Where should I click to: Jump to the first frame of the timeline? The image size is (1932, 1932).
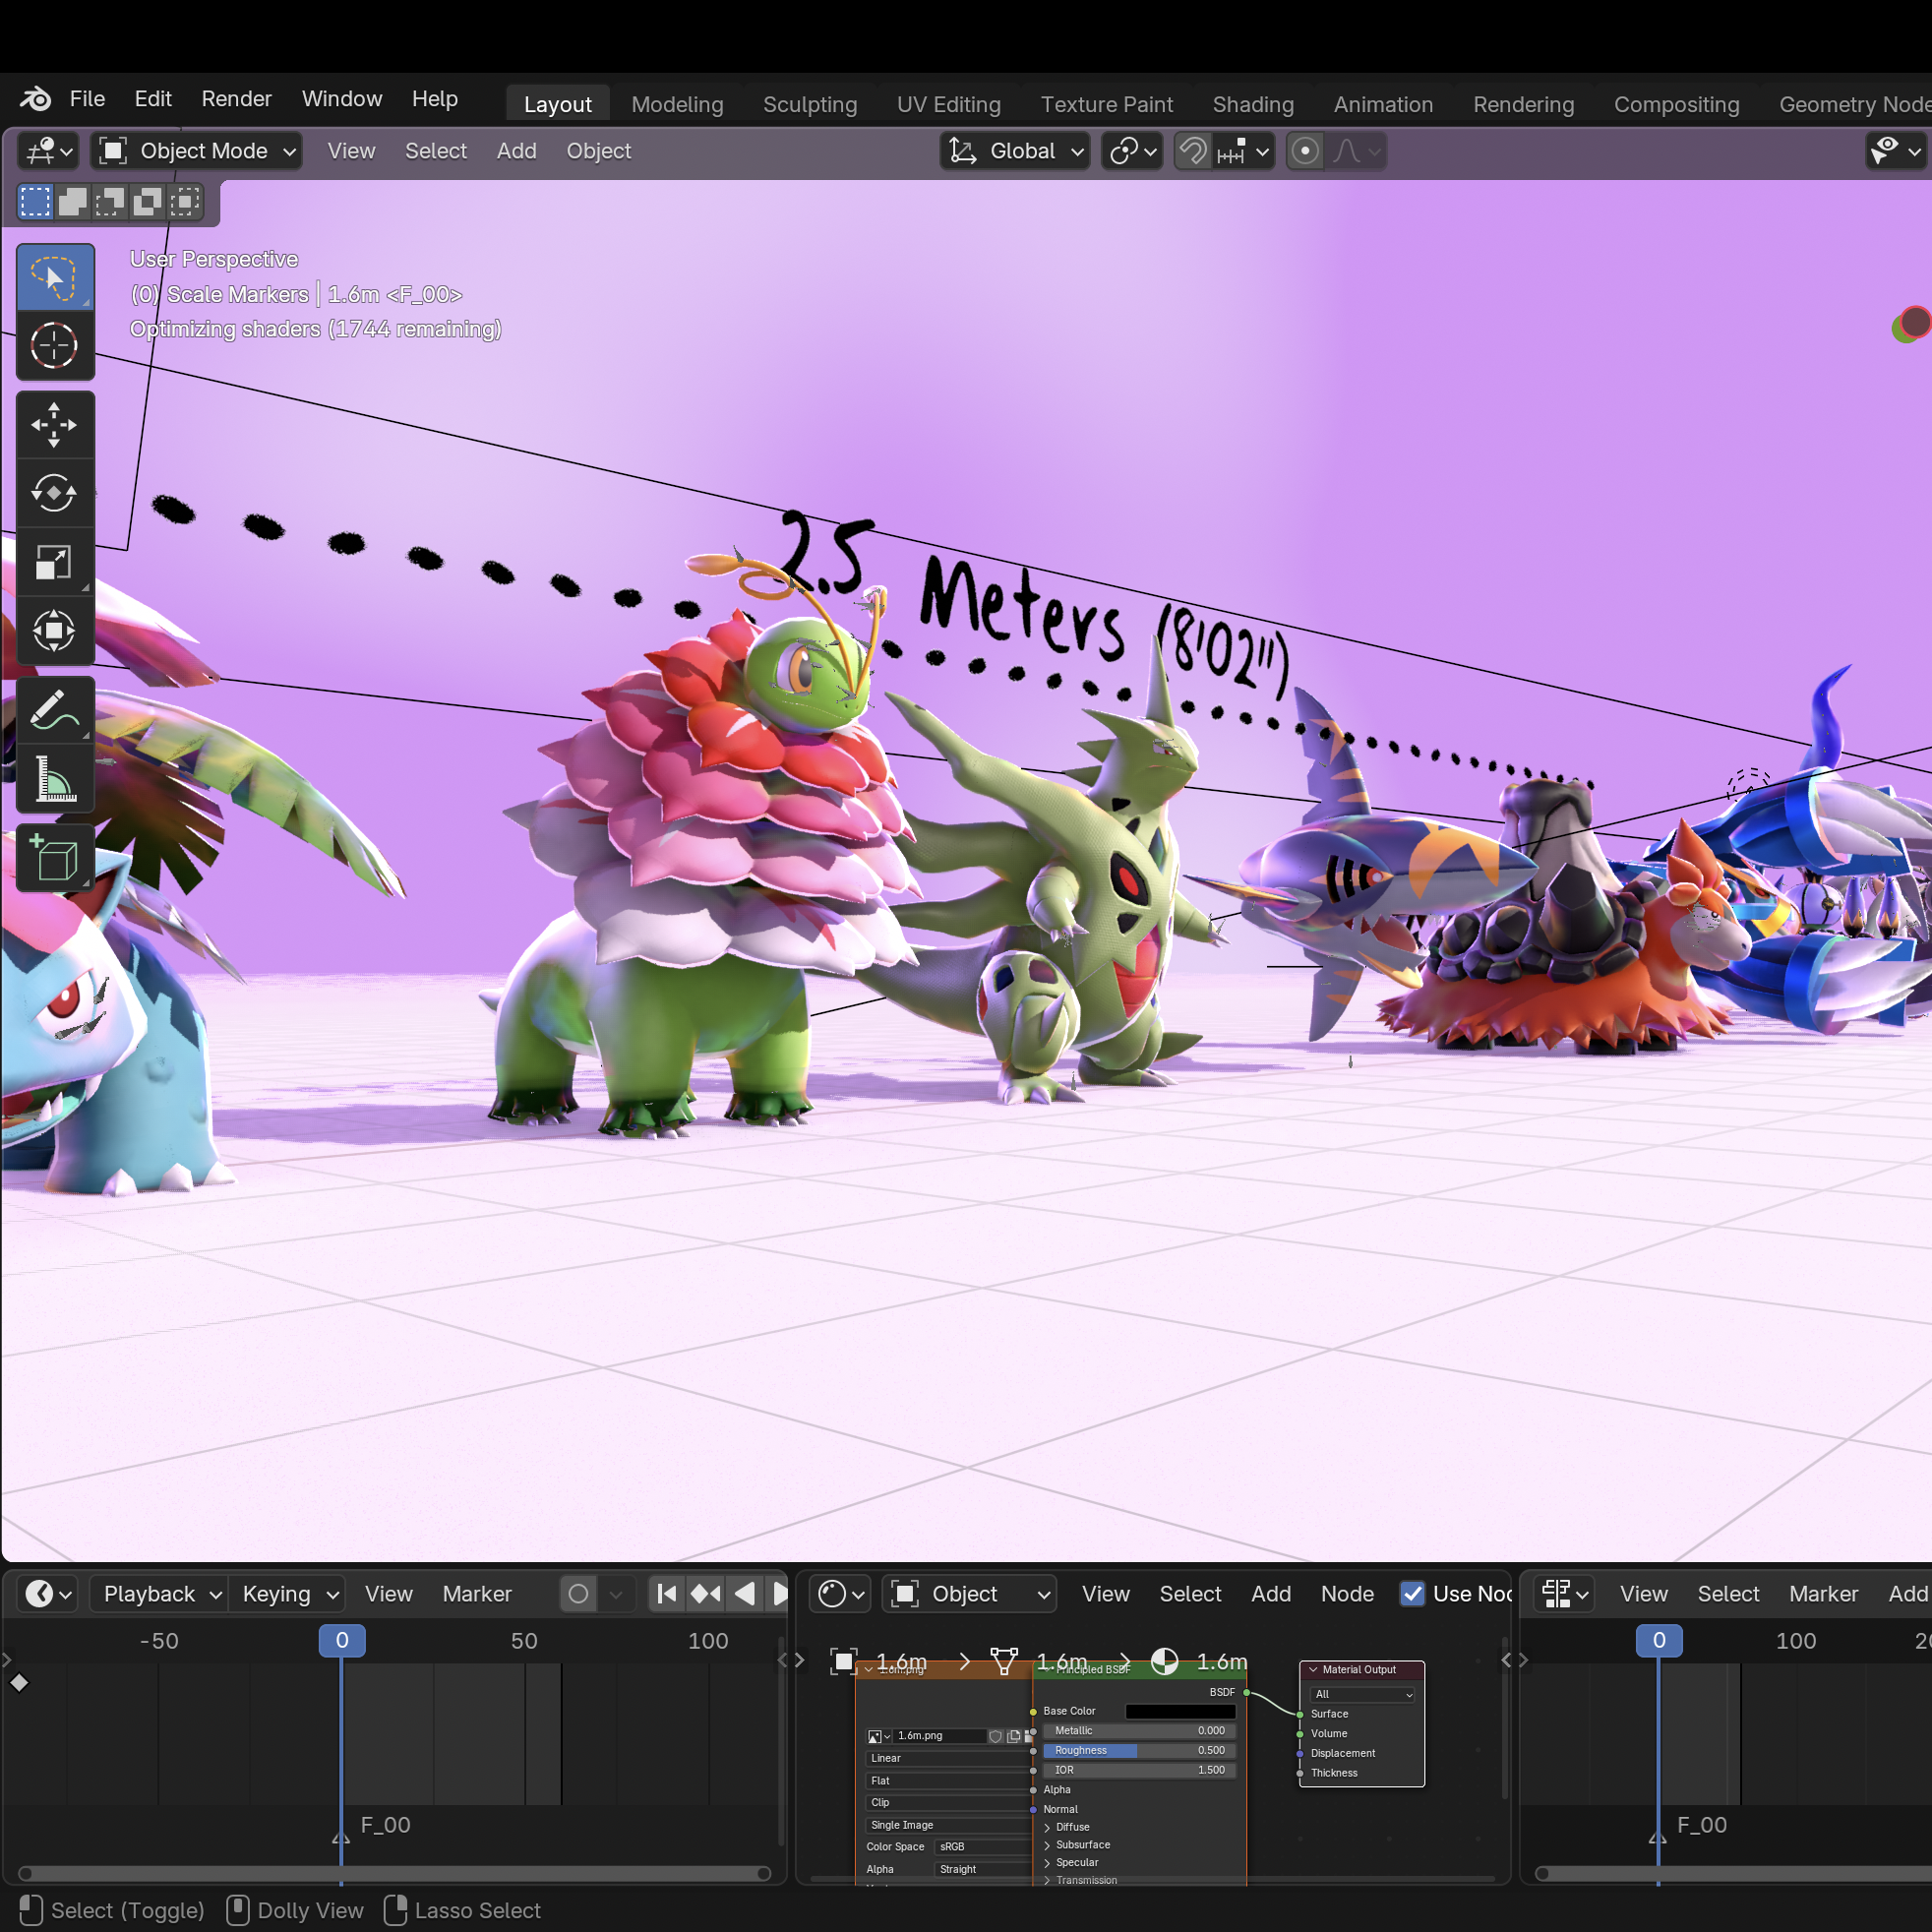click(x=666, y=1594)
